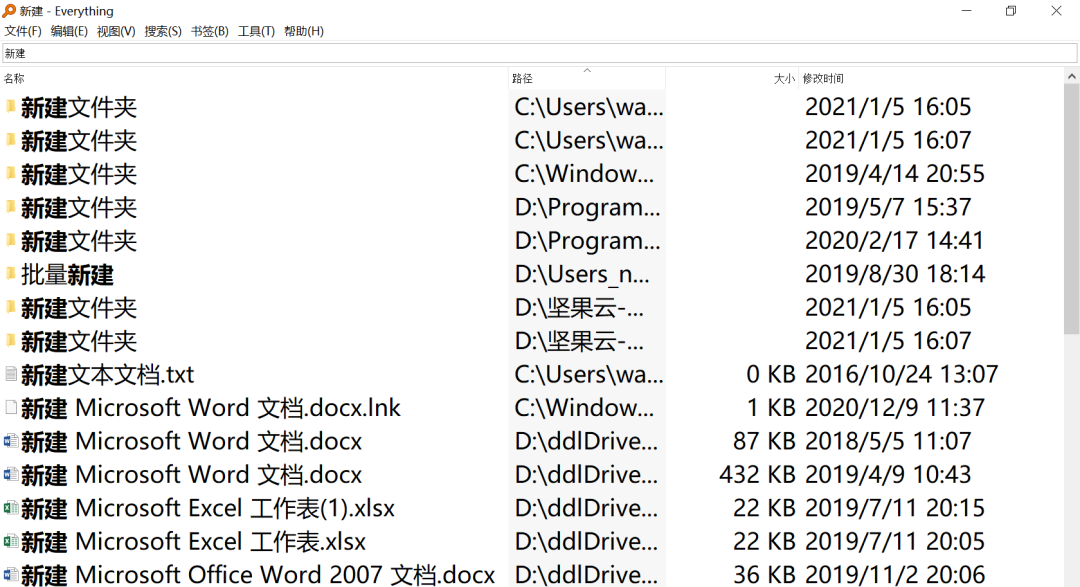
Task: Open the 书签(B) menu
Action: point(209,31)
